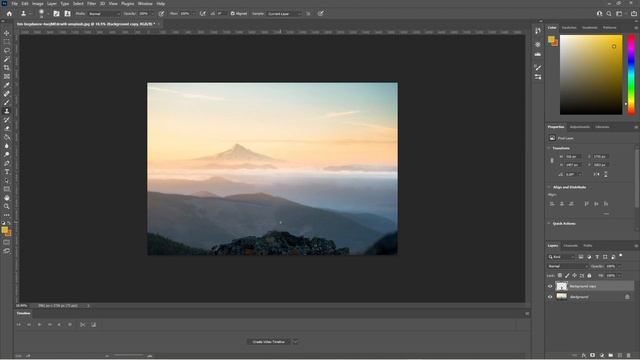Select the Hand tool
The width and height of the screenshot is (640, 360).
7,198
